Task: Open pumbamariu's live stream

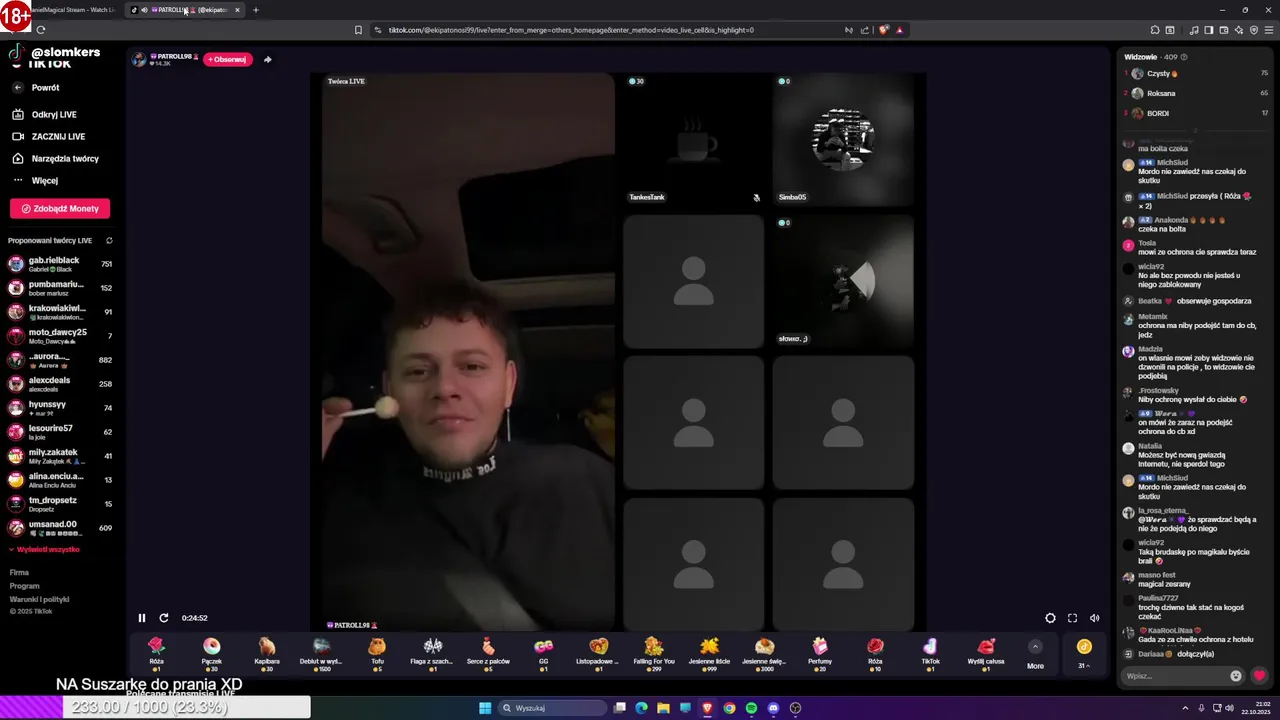Action: pyautogui.click(x=60, y=287)
